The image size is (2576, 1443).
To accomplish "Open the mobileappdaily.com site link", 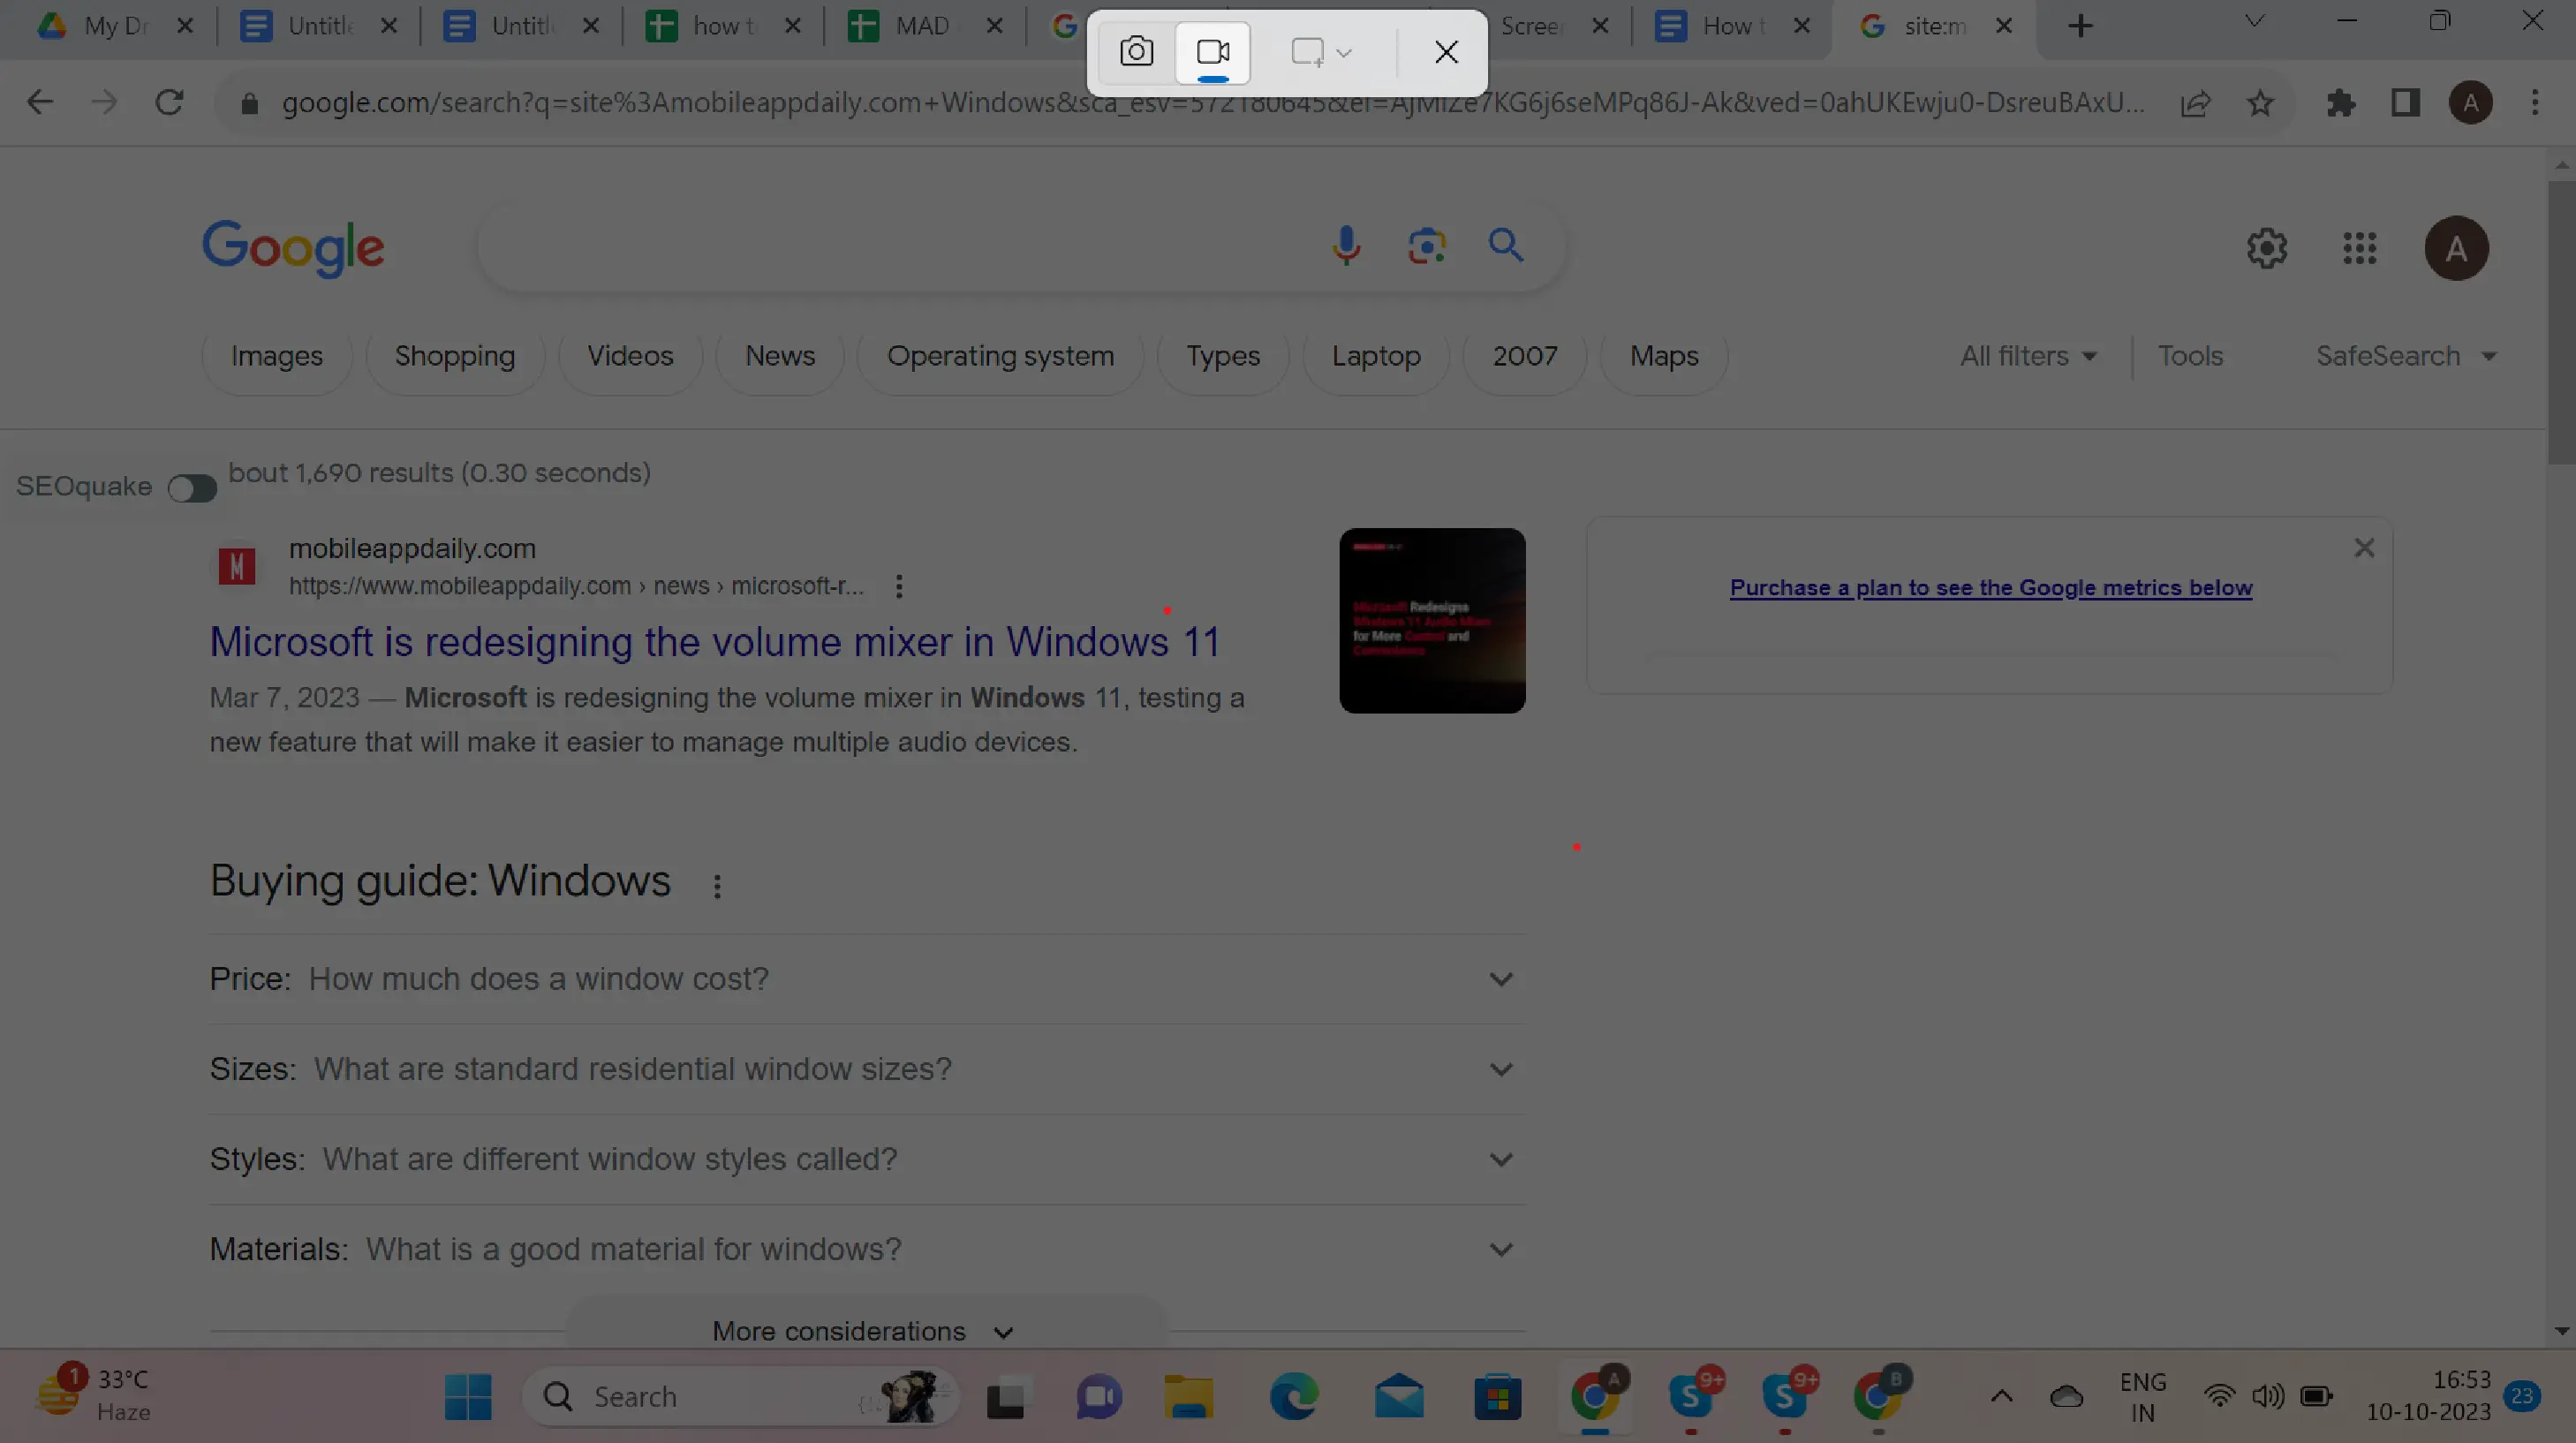I will tap(412, 549).
